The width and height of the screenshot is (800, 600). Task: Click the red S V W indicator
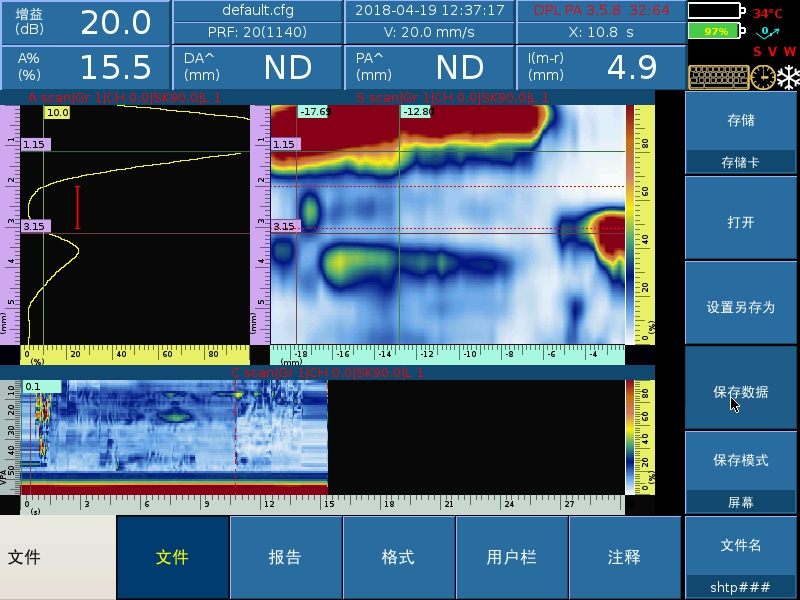click(775, 51)
